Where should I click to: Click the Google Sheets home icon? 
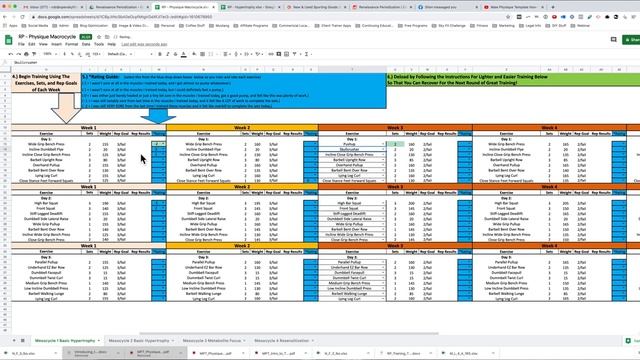[x=9, y=40]
